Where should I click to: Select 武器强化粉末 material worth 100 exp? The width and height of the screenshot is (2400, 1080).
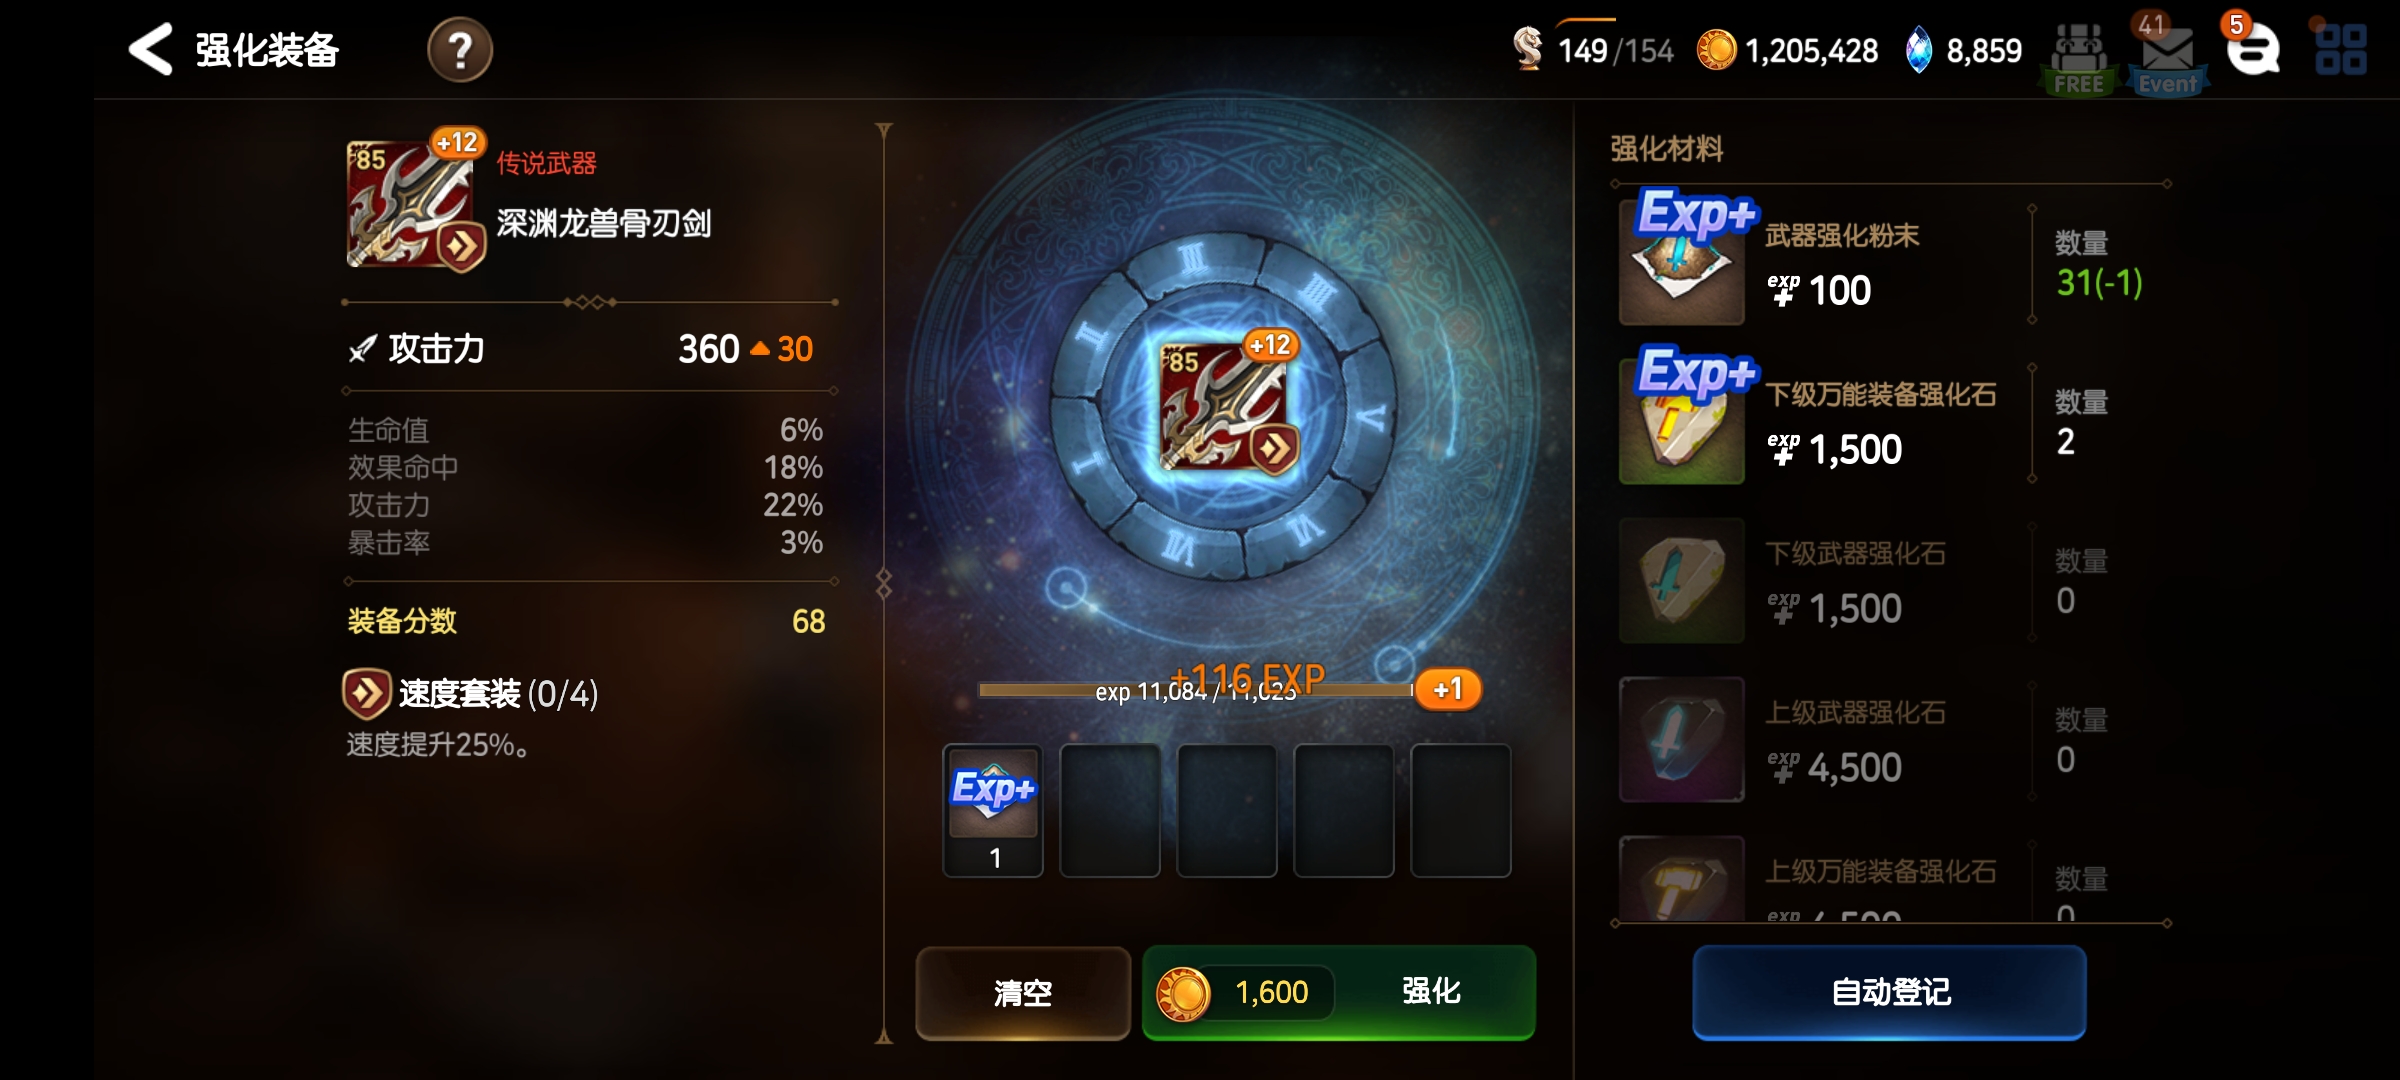(x=1890, y=262)
